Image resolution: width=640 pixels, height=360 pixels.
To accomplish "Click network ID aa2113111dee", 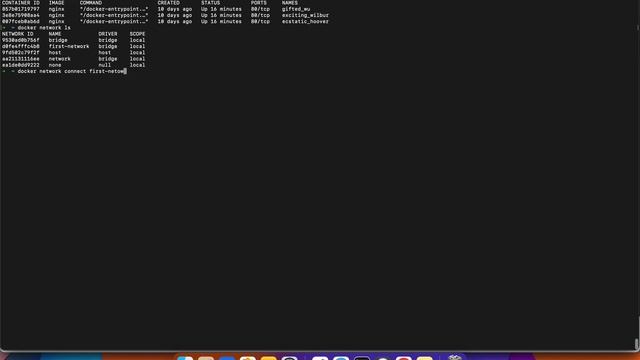I will (x=21, y=59).
